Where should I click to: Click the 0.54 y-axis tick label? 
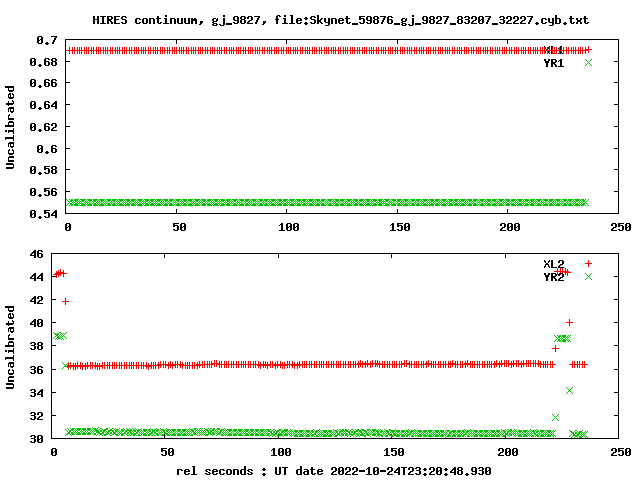coord(43,214)
